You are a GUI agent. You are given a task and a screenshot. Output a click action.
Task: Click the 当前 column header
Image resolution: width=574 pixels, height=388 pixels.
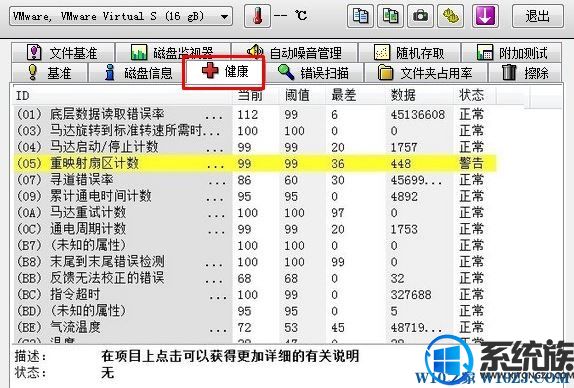pyautogui.click(x=256, y=96)
